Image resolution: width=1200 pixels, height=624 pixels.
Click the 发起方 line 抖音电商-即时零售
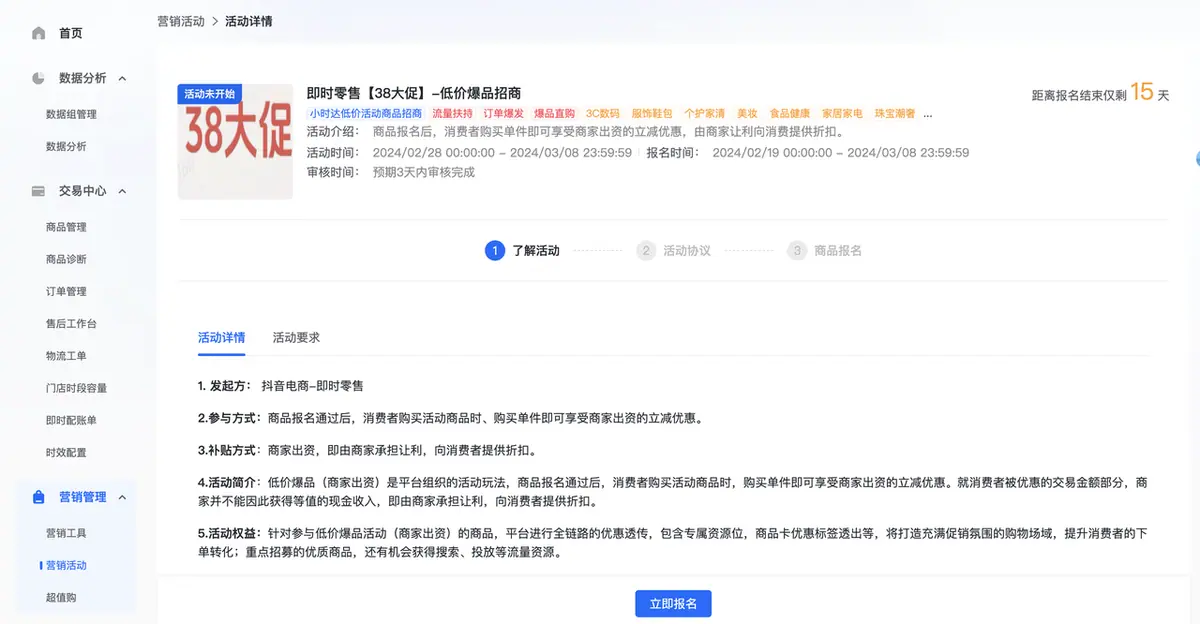280,385
